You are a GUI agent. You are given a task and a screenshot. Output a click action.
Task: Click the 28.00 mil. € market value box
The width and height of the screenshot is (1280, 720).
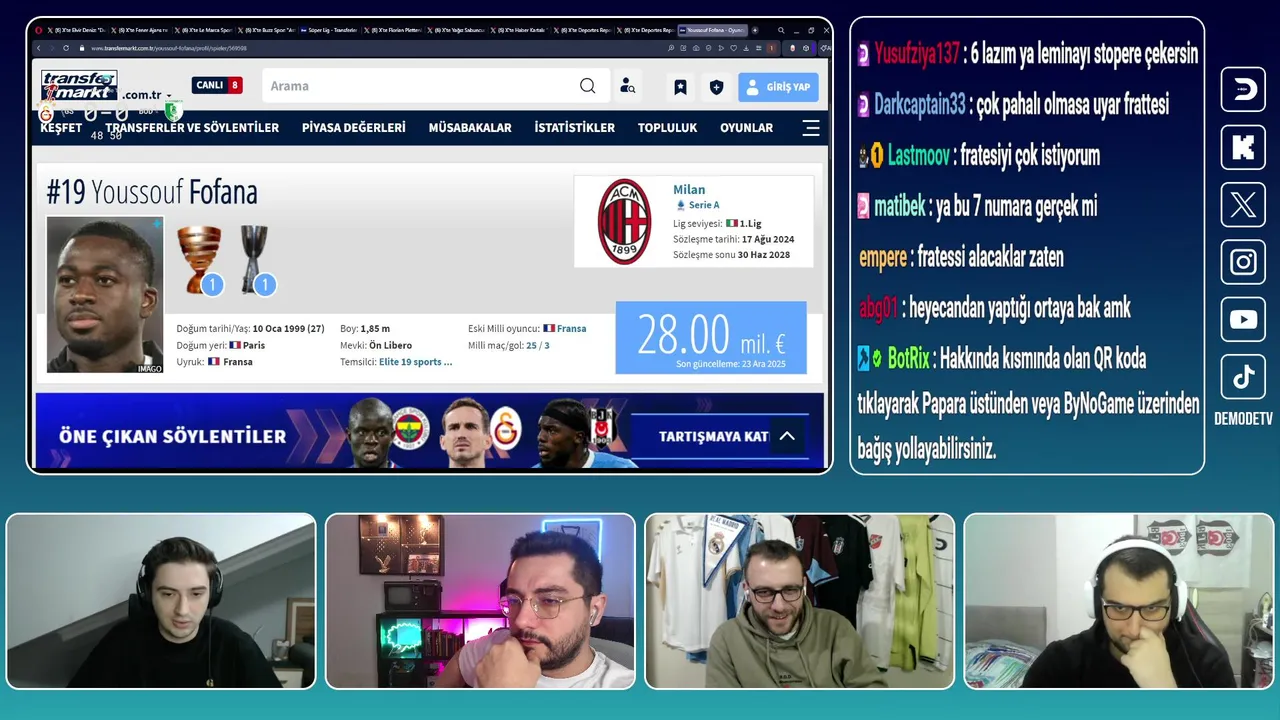pyautogui.click(x=711, y=337)
